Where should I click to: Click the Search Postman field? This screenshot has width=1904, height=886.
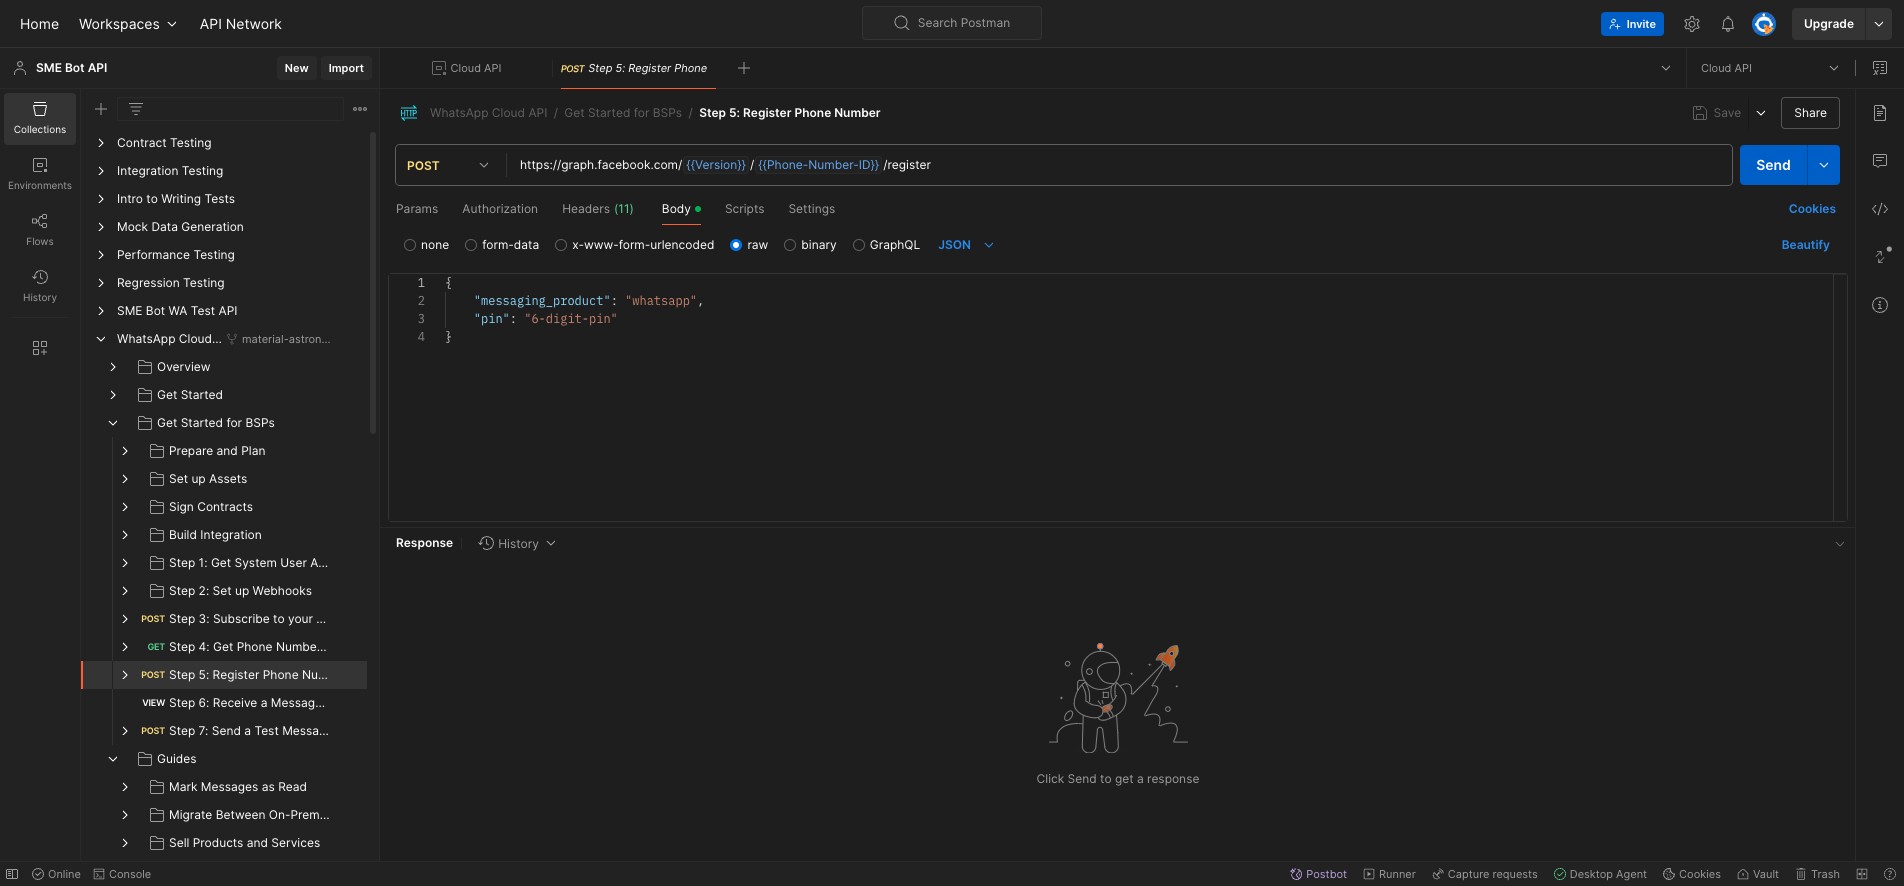952,23
